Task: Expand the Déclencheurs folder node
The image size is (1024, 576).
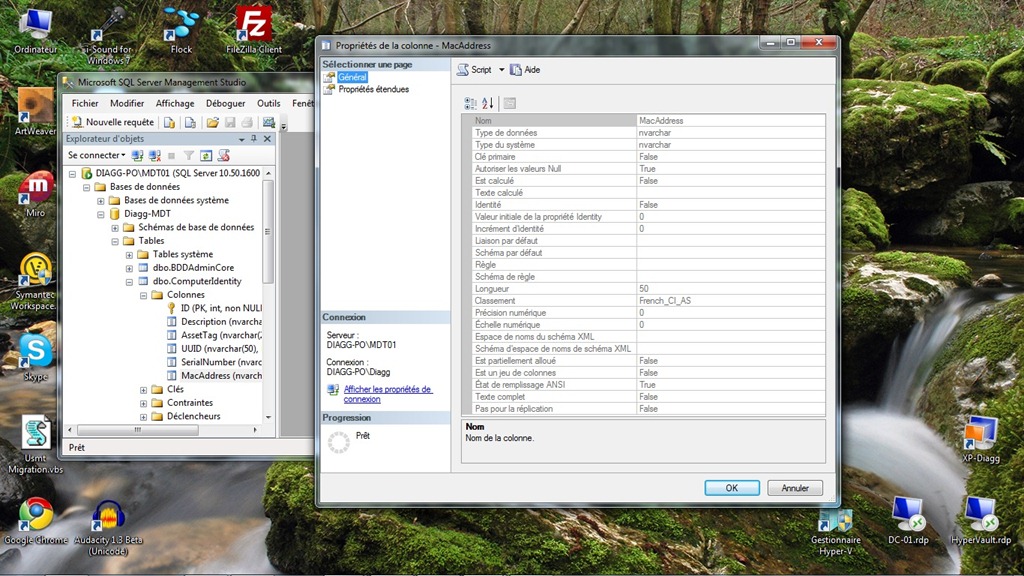Action: click(x=144, y=417)
